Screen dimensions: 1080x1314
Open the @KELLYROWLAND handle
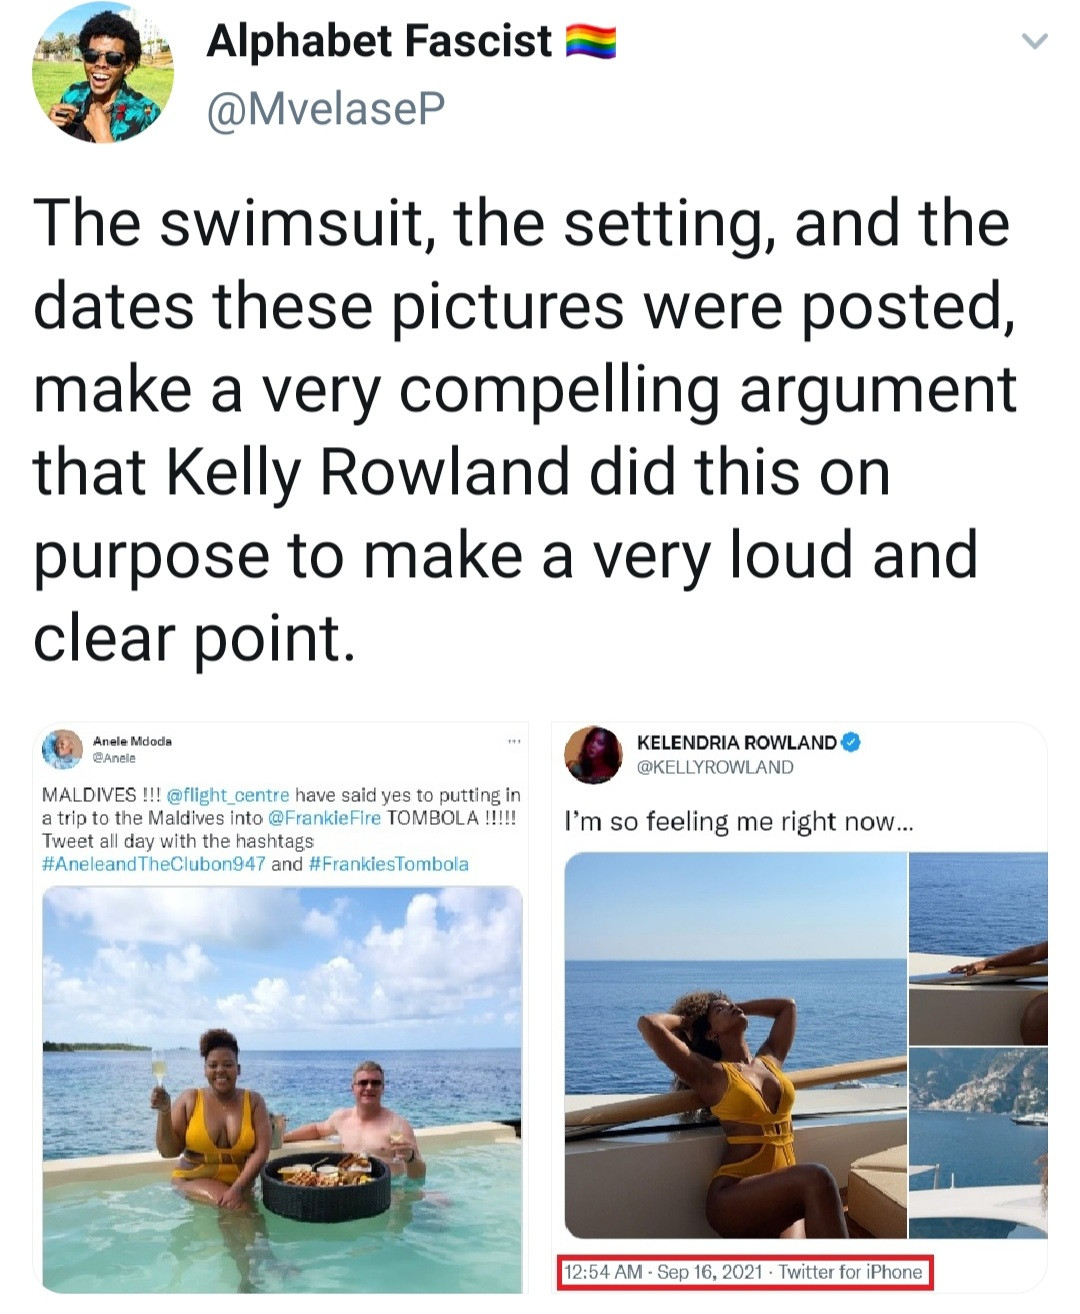[714, 767]
